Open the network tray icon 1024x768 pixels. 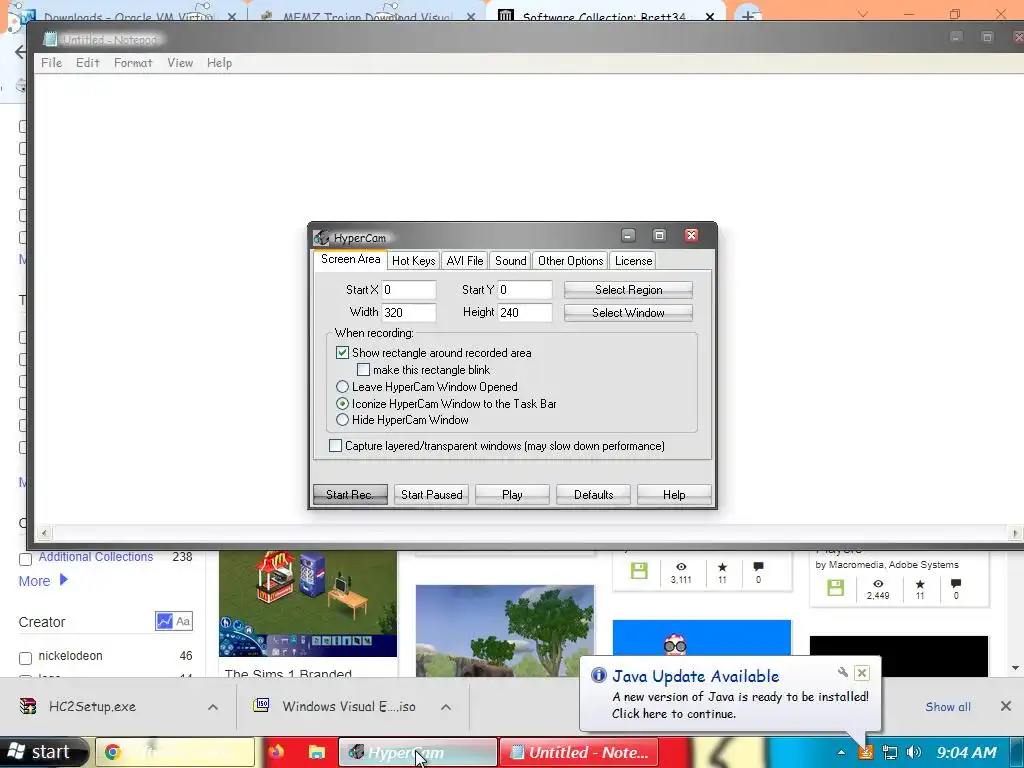(x=889, y=752)
